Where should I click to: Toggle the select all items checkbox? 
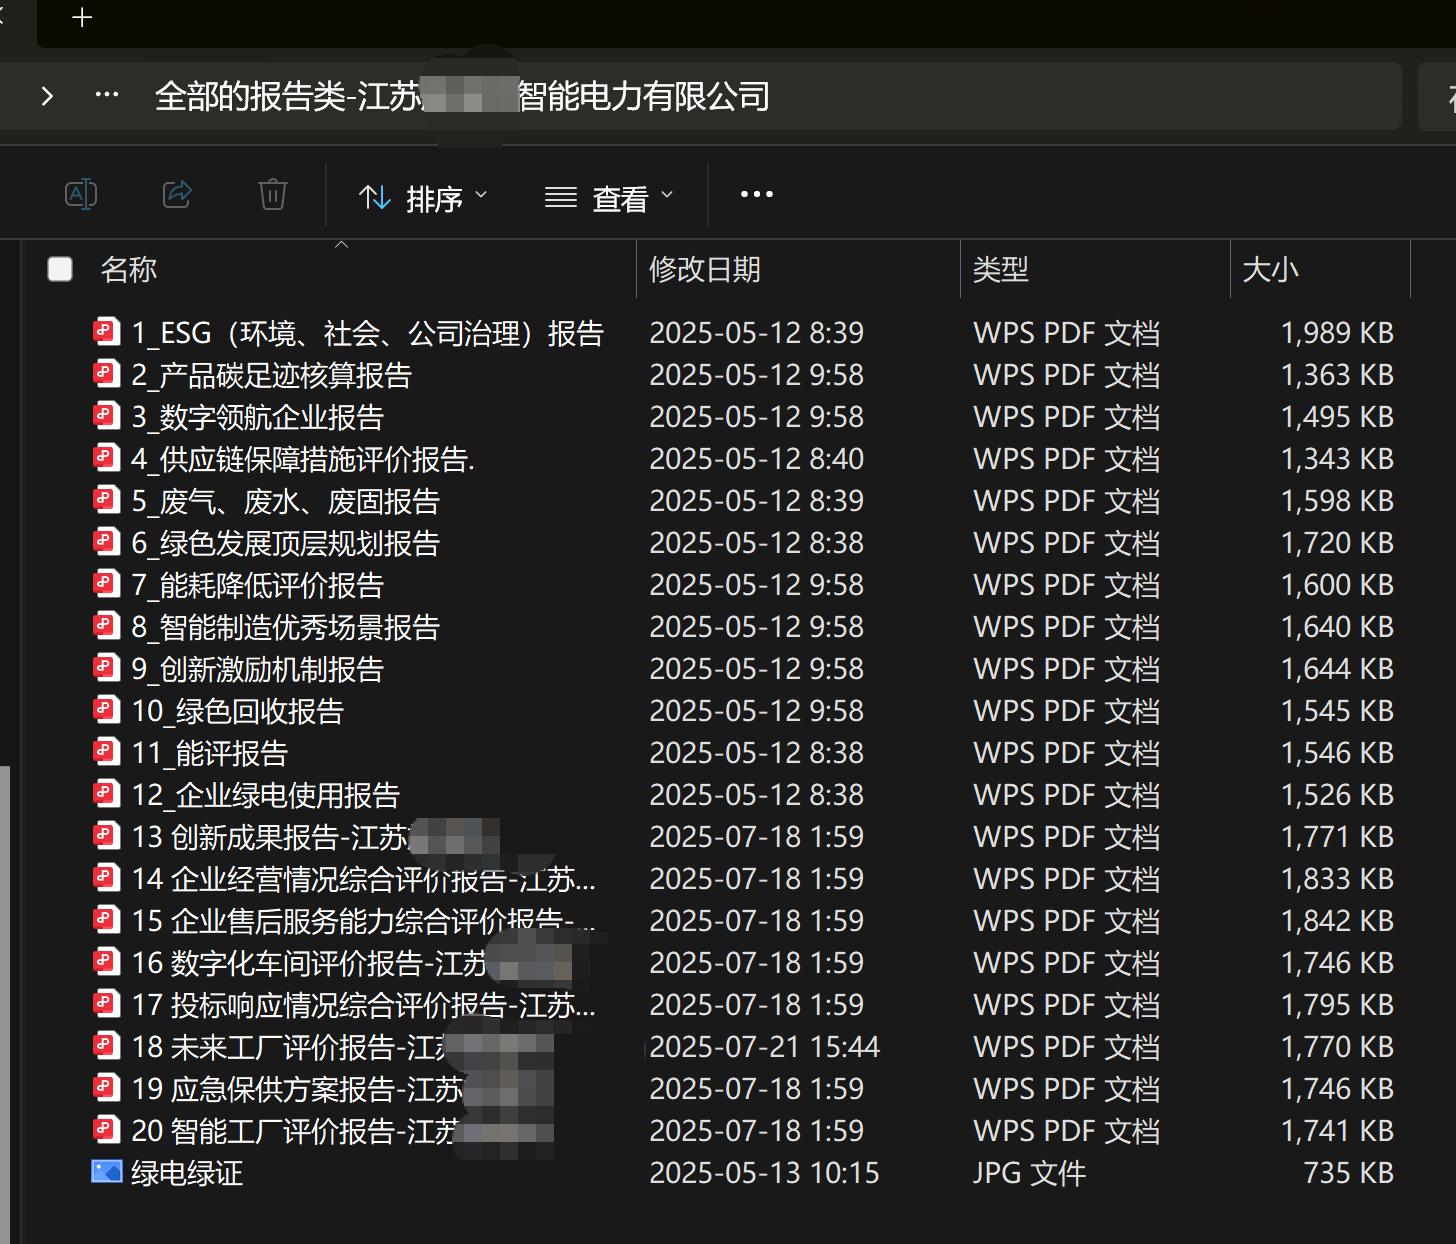[60, 269]
